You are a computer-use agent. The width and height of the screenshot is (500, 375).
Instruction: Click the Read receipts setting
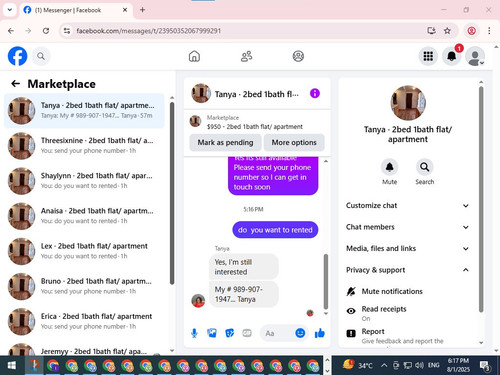coord(408,313)
